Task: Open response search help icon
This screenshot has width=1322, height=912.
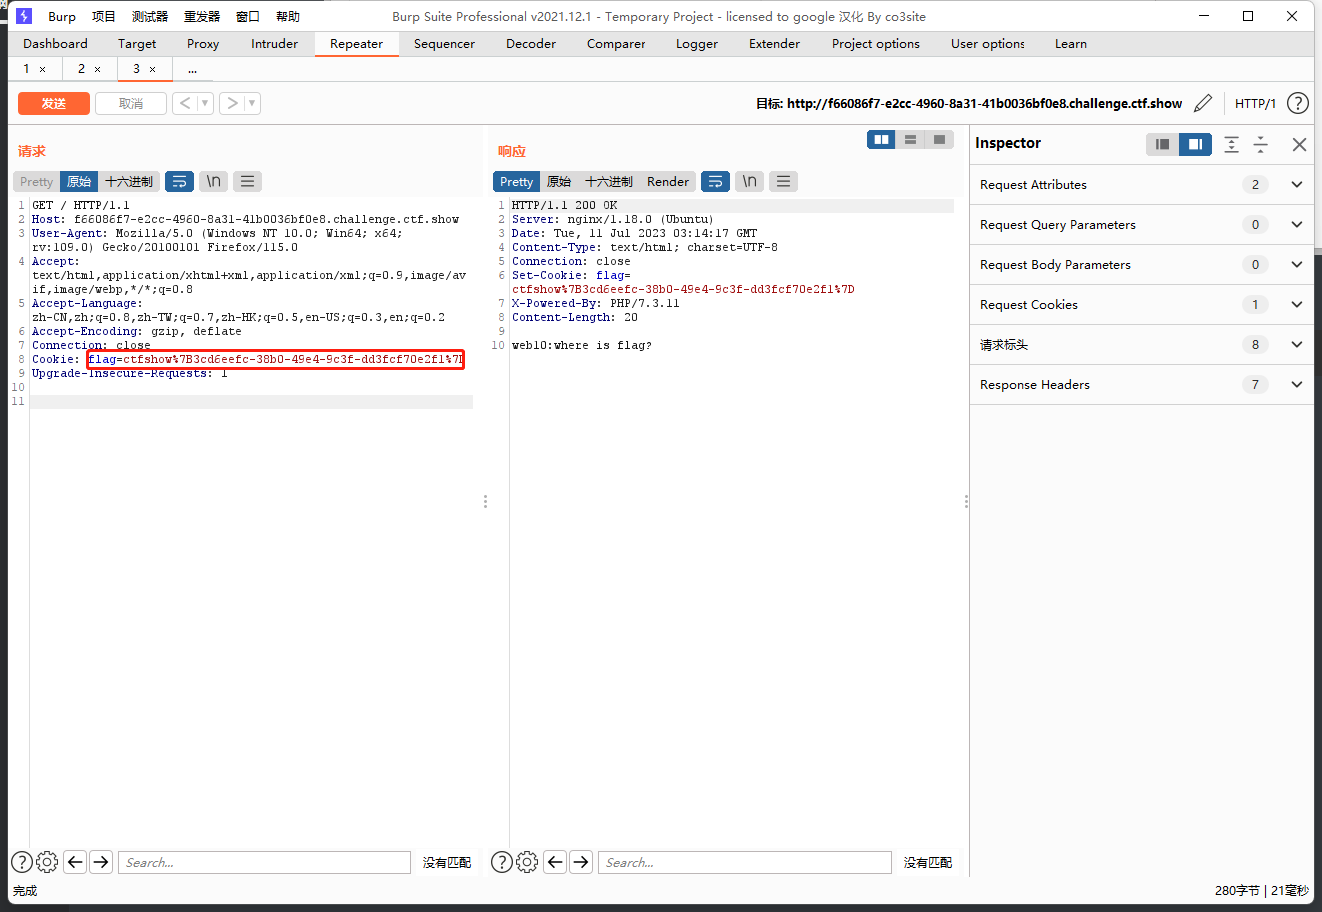Action: [x=502, y=862]
